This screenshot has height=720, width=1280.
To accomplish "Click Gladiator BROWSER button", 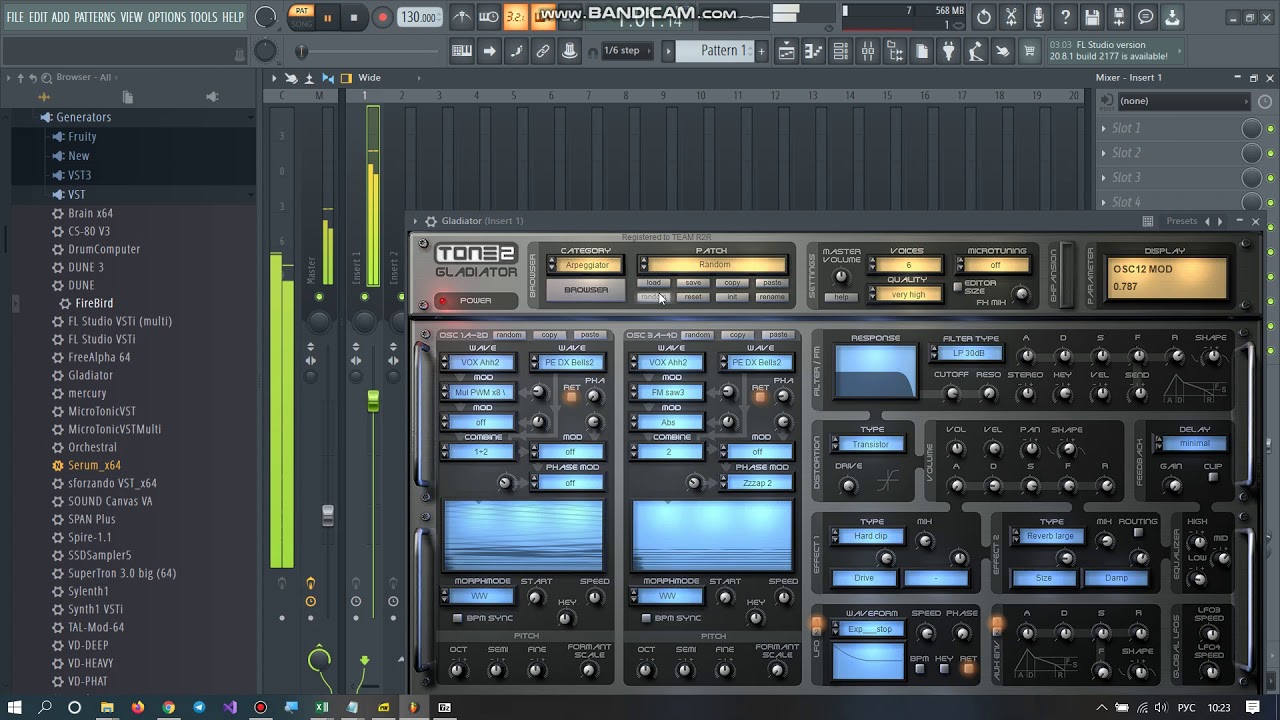I will tap(586, 290).
